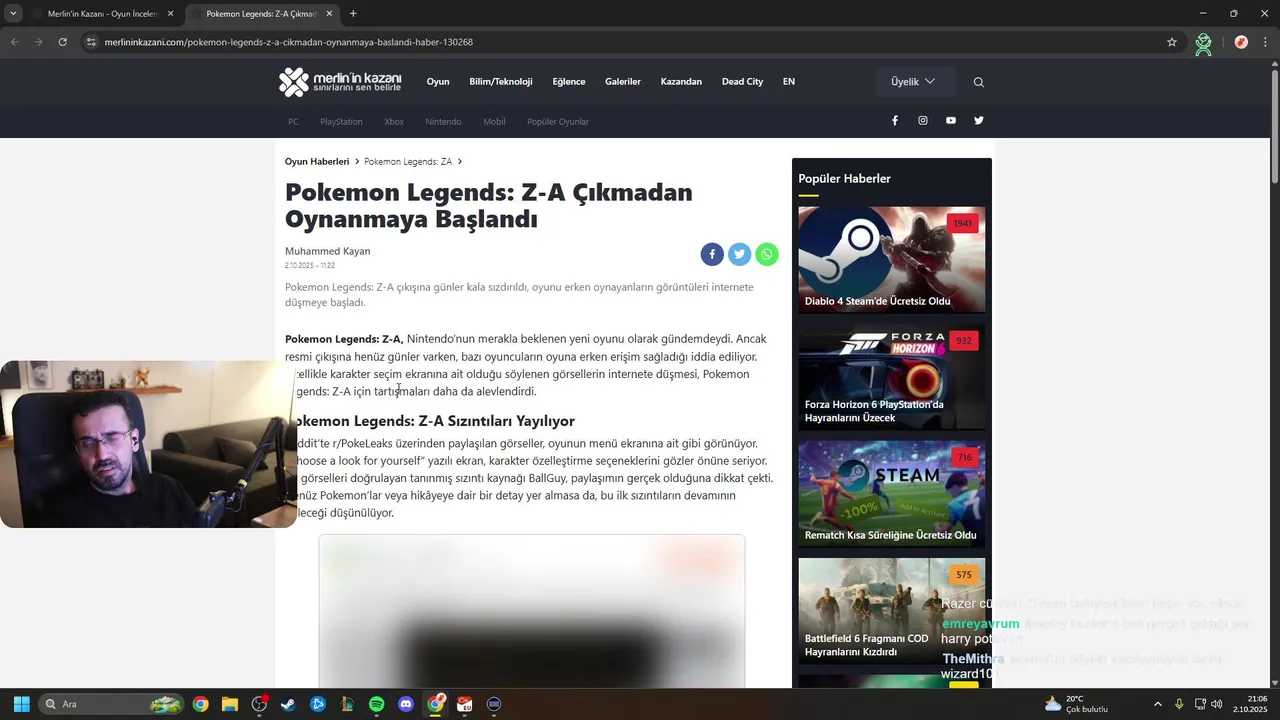Image resolution: width=1280 pixels, height=720 pixels.
Task: Reload the page with the refresh icon
Action: coord(62,42)
